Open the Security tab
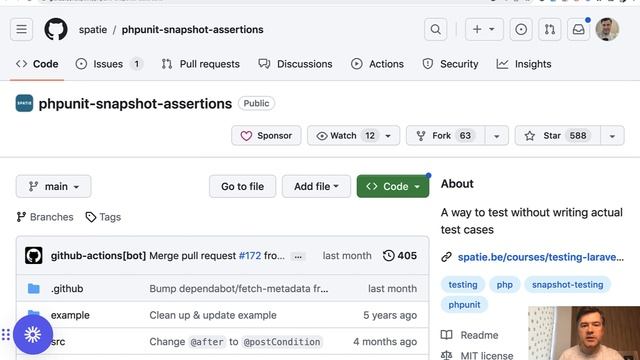The width and height of the screenshot is (640, 360). (450, 64)
